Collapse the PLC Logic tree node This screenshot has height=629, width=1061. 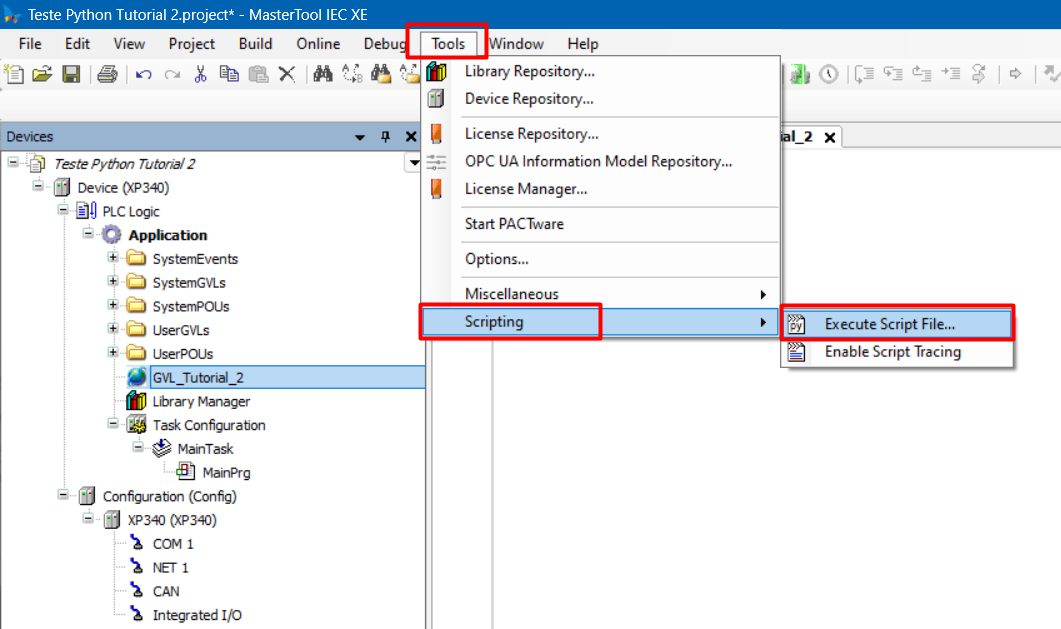pyautogui.click(x=64, y=211)
